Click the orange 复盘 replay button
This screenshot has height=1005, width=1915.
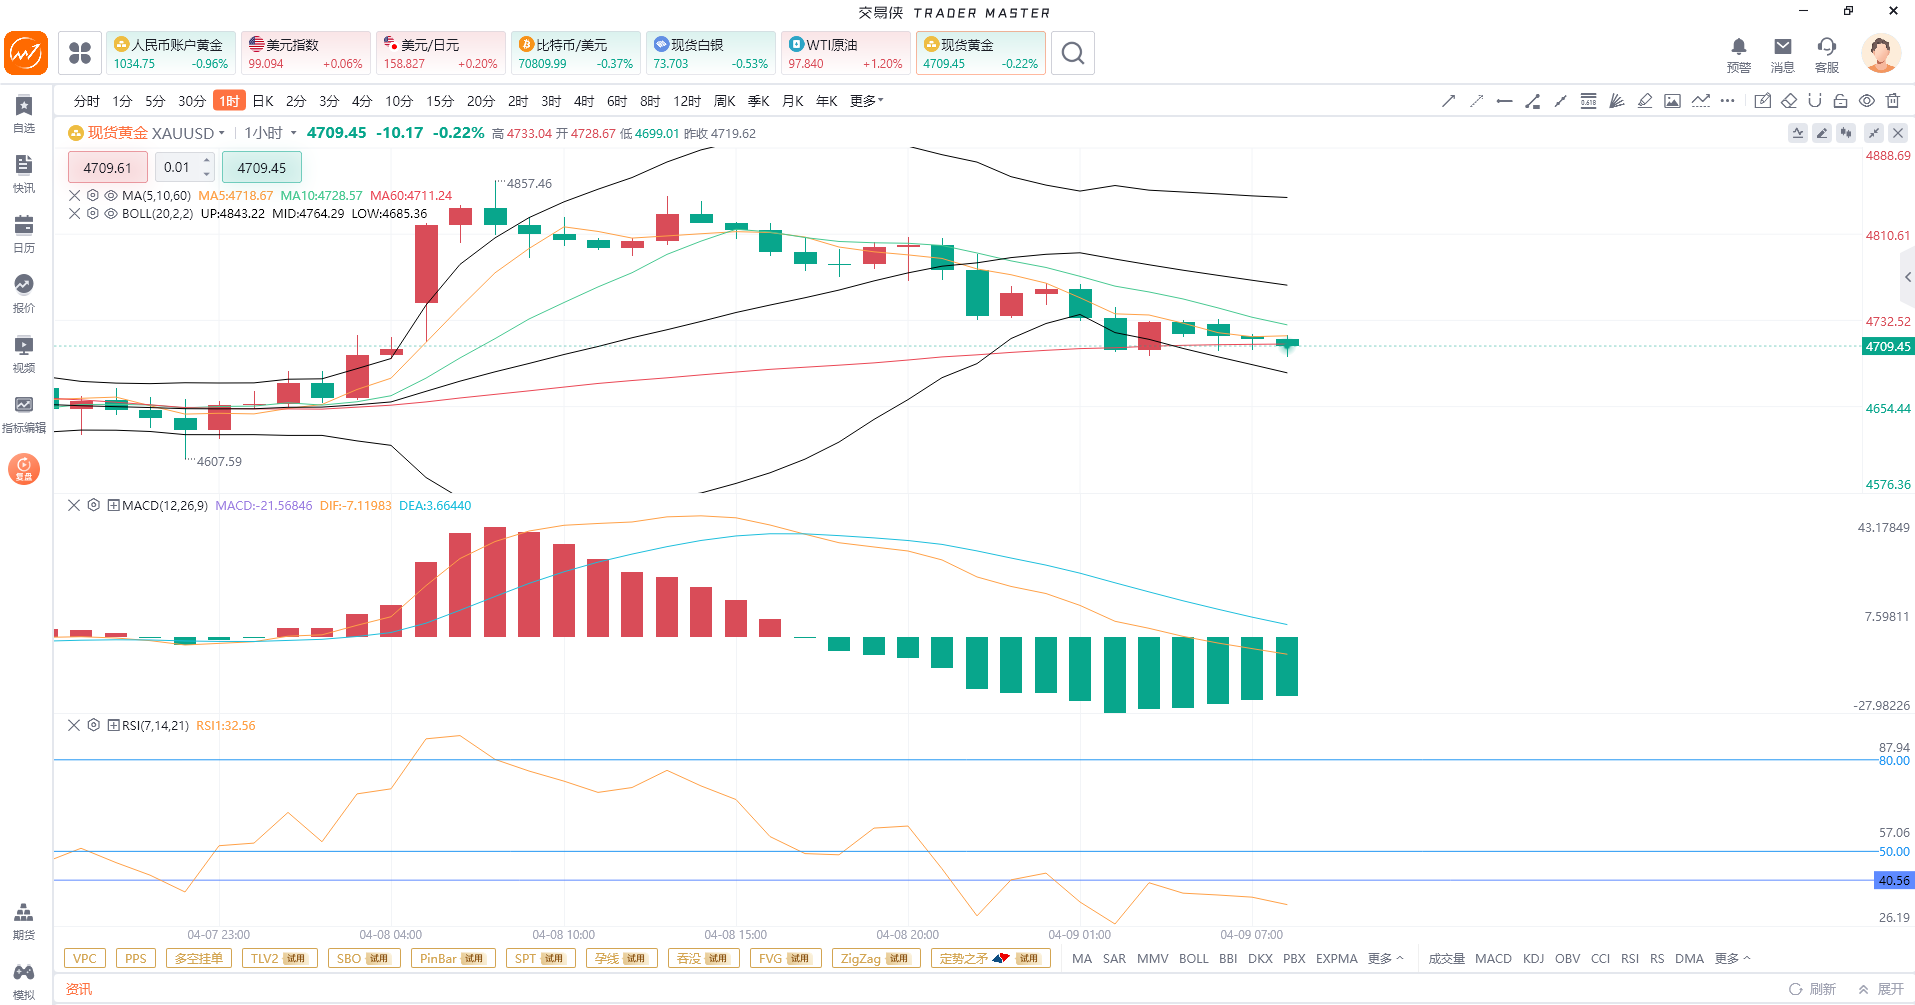tap(24, 469)
